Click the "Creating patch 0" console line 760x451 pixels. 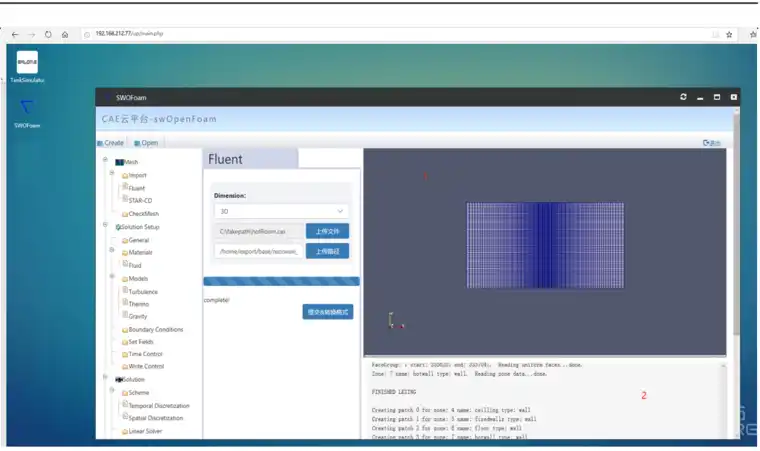pos(451,410)
